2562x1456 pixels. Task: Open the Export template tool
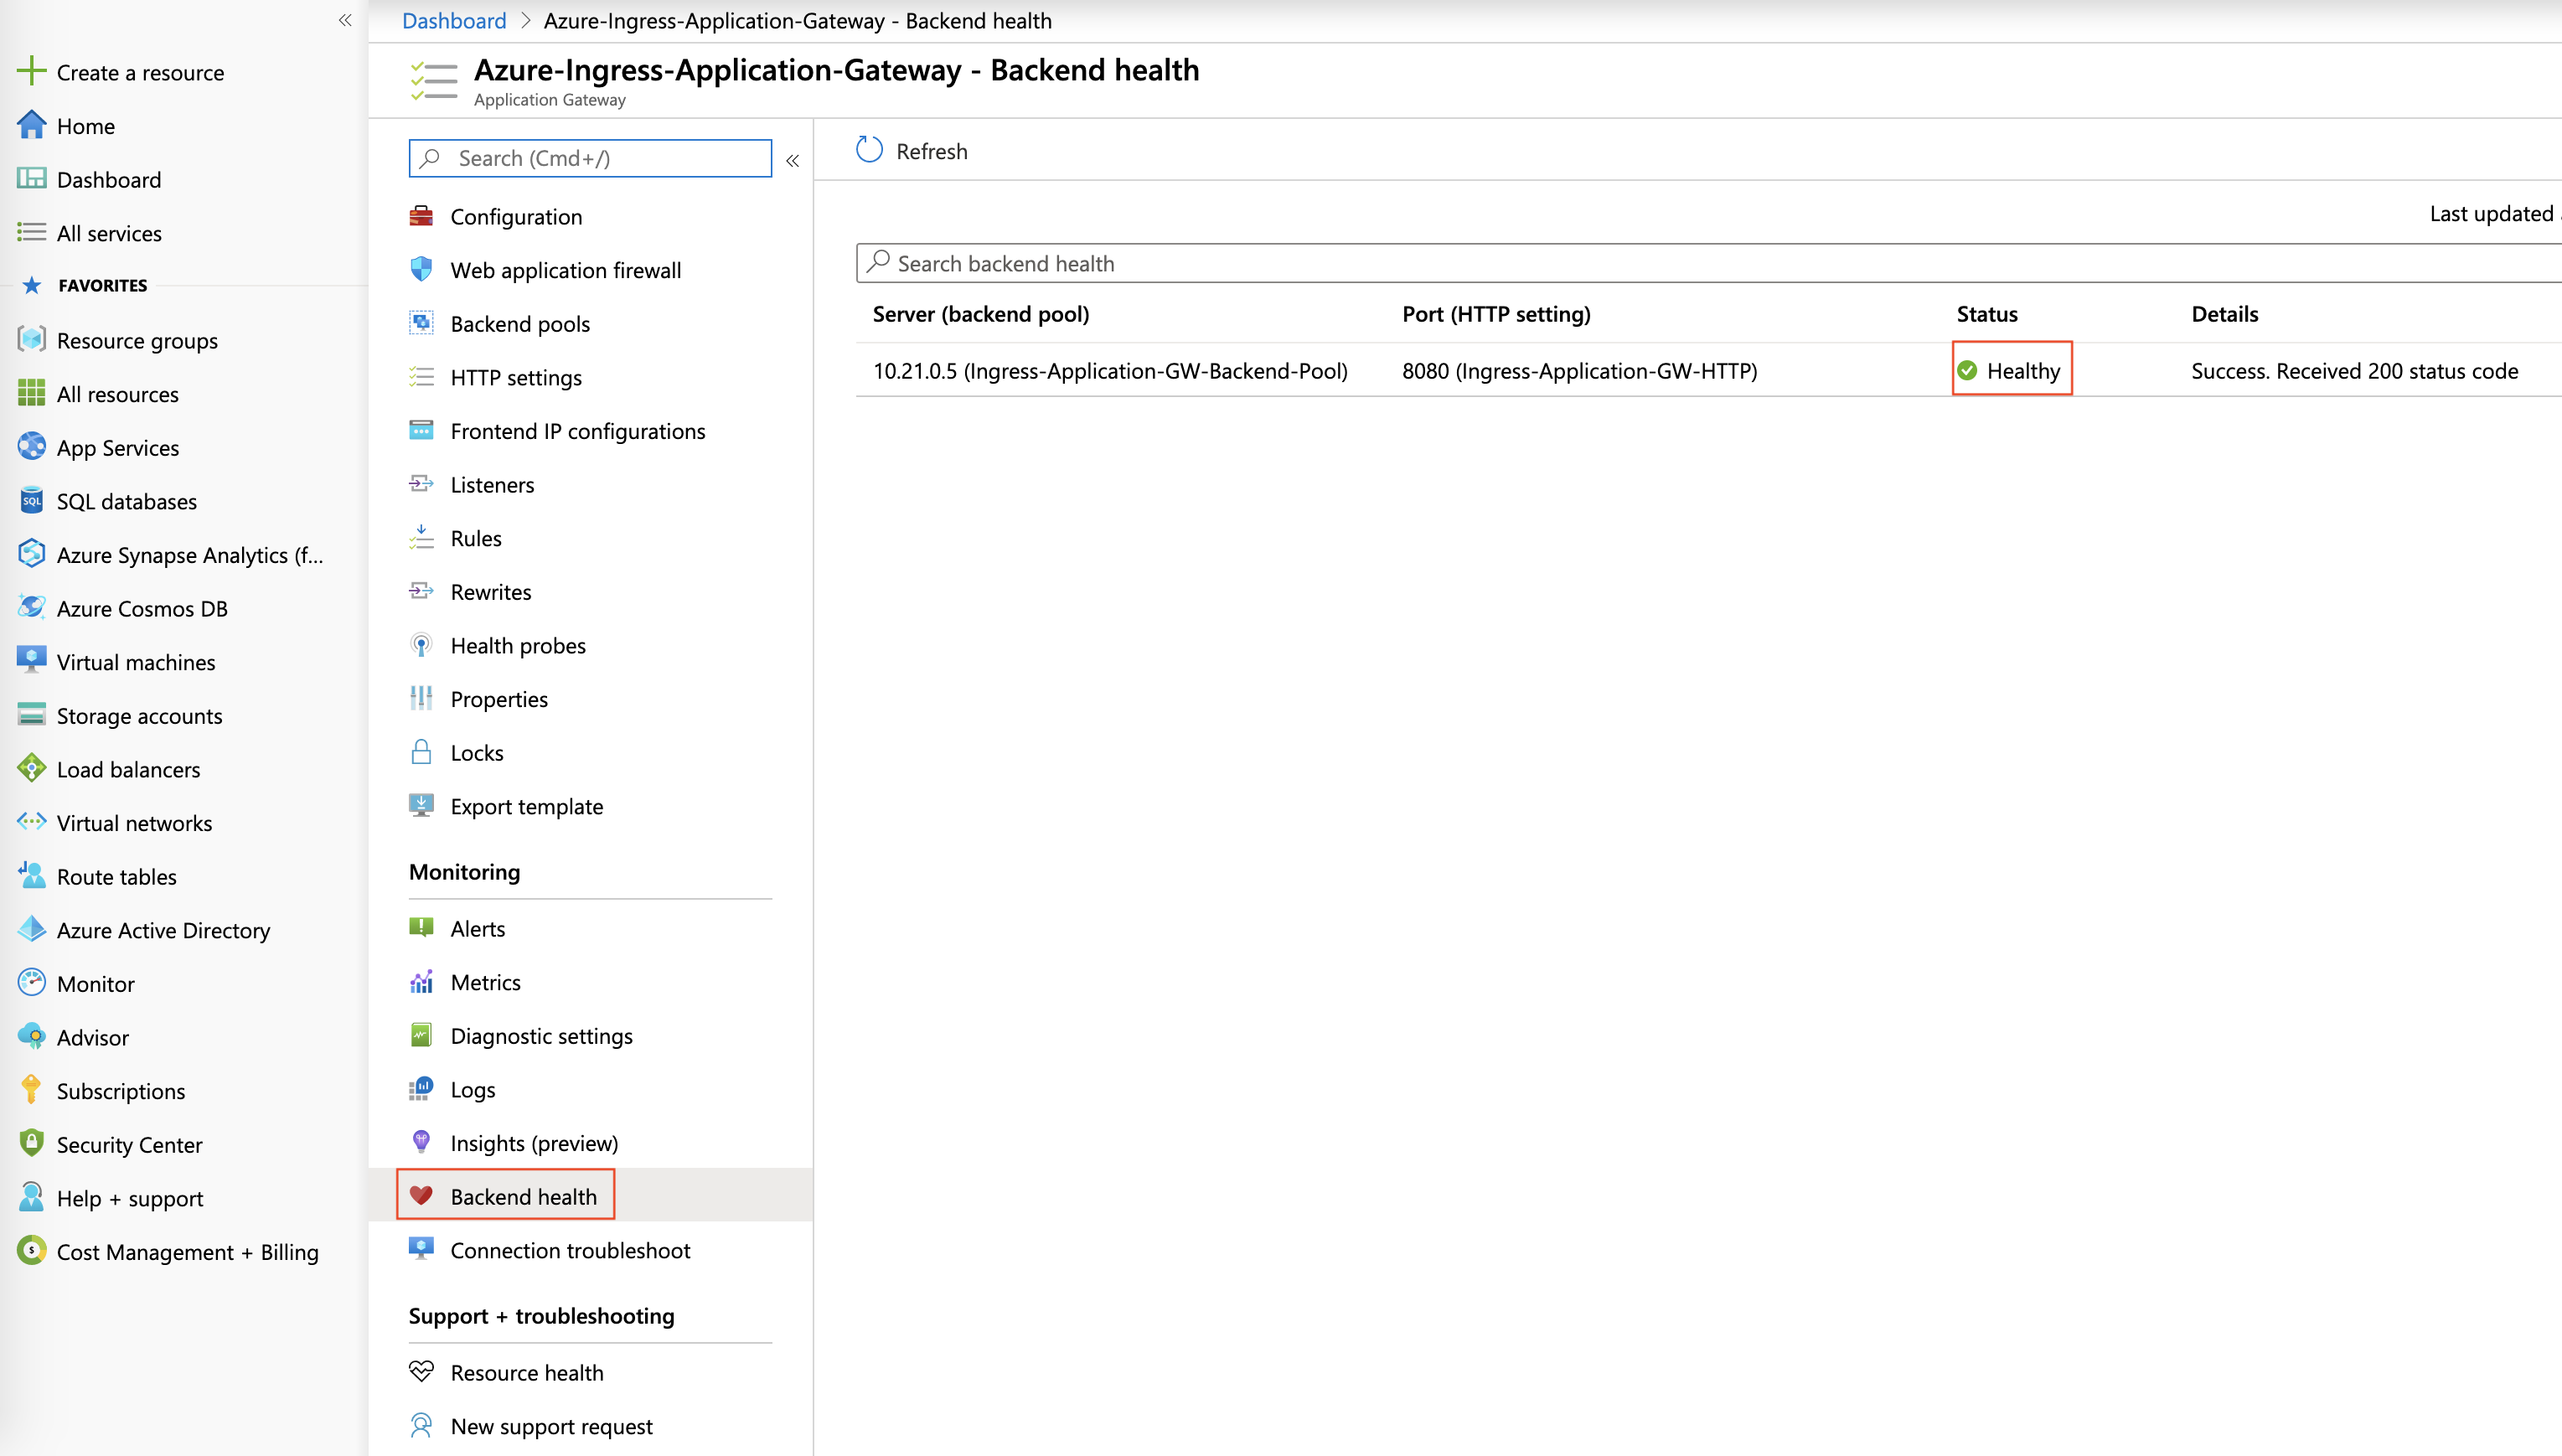click(526, 806)
